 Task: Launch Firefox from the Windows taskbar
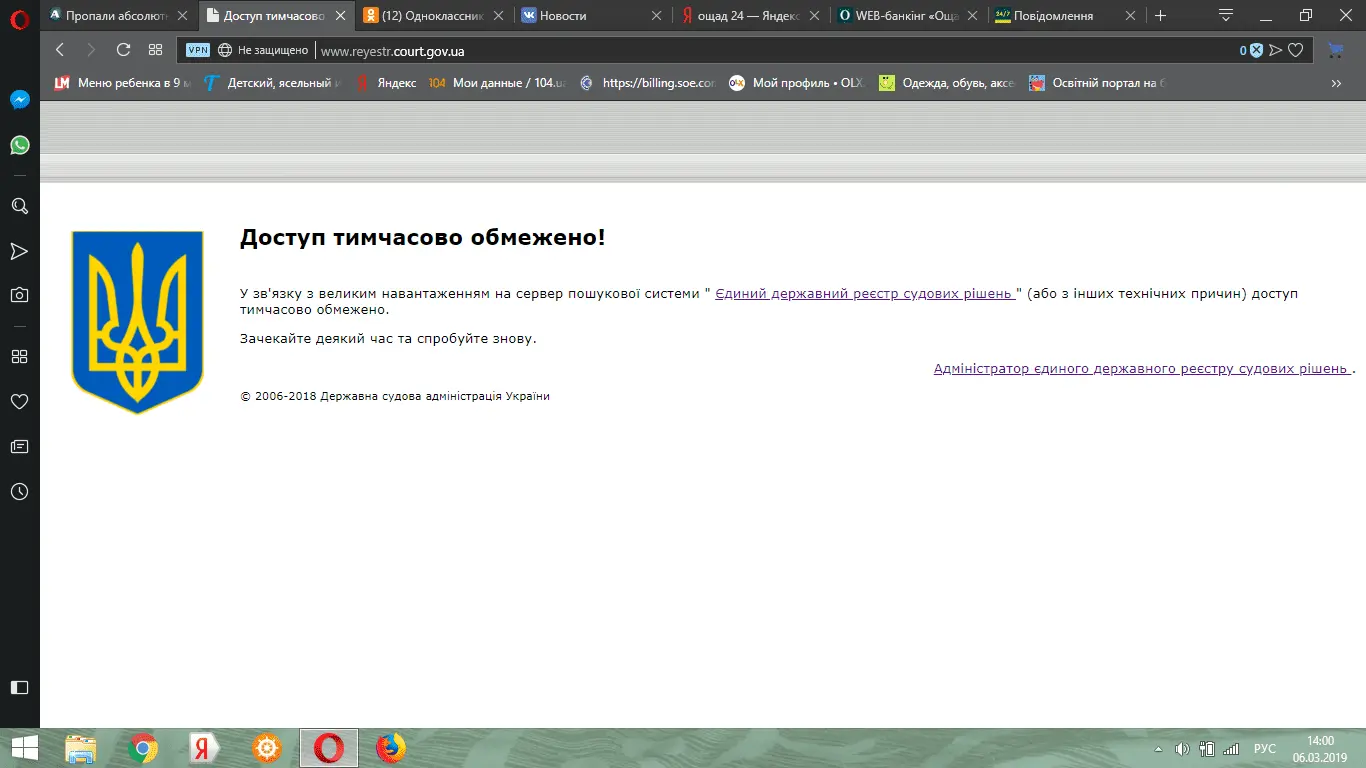tap(391, 747)
